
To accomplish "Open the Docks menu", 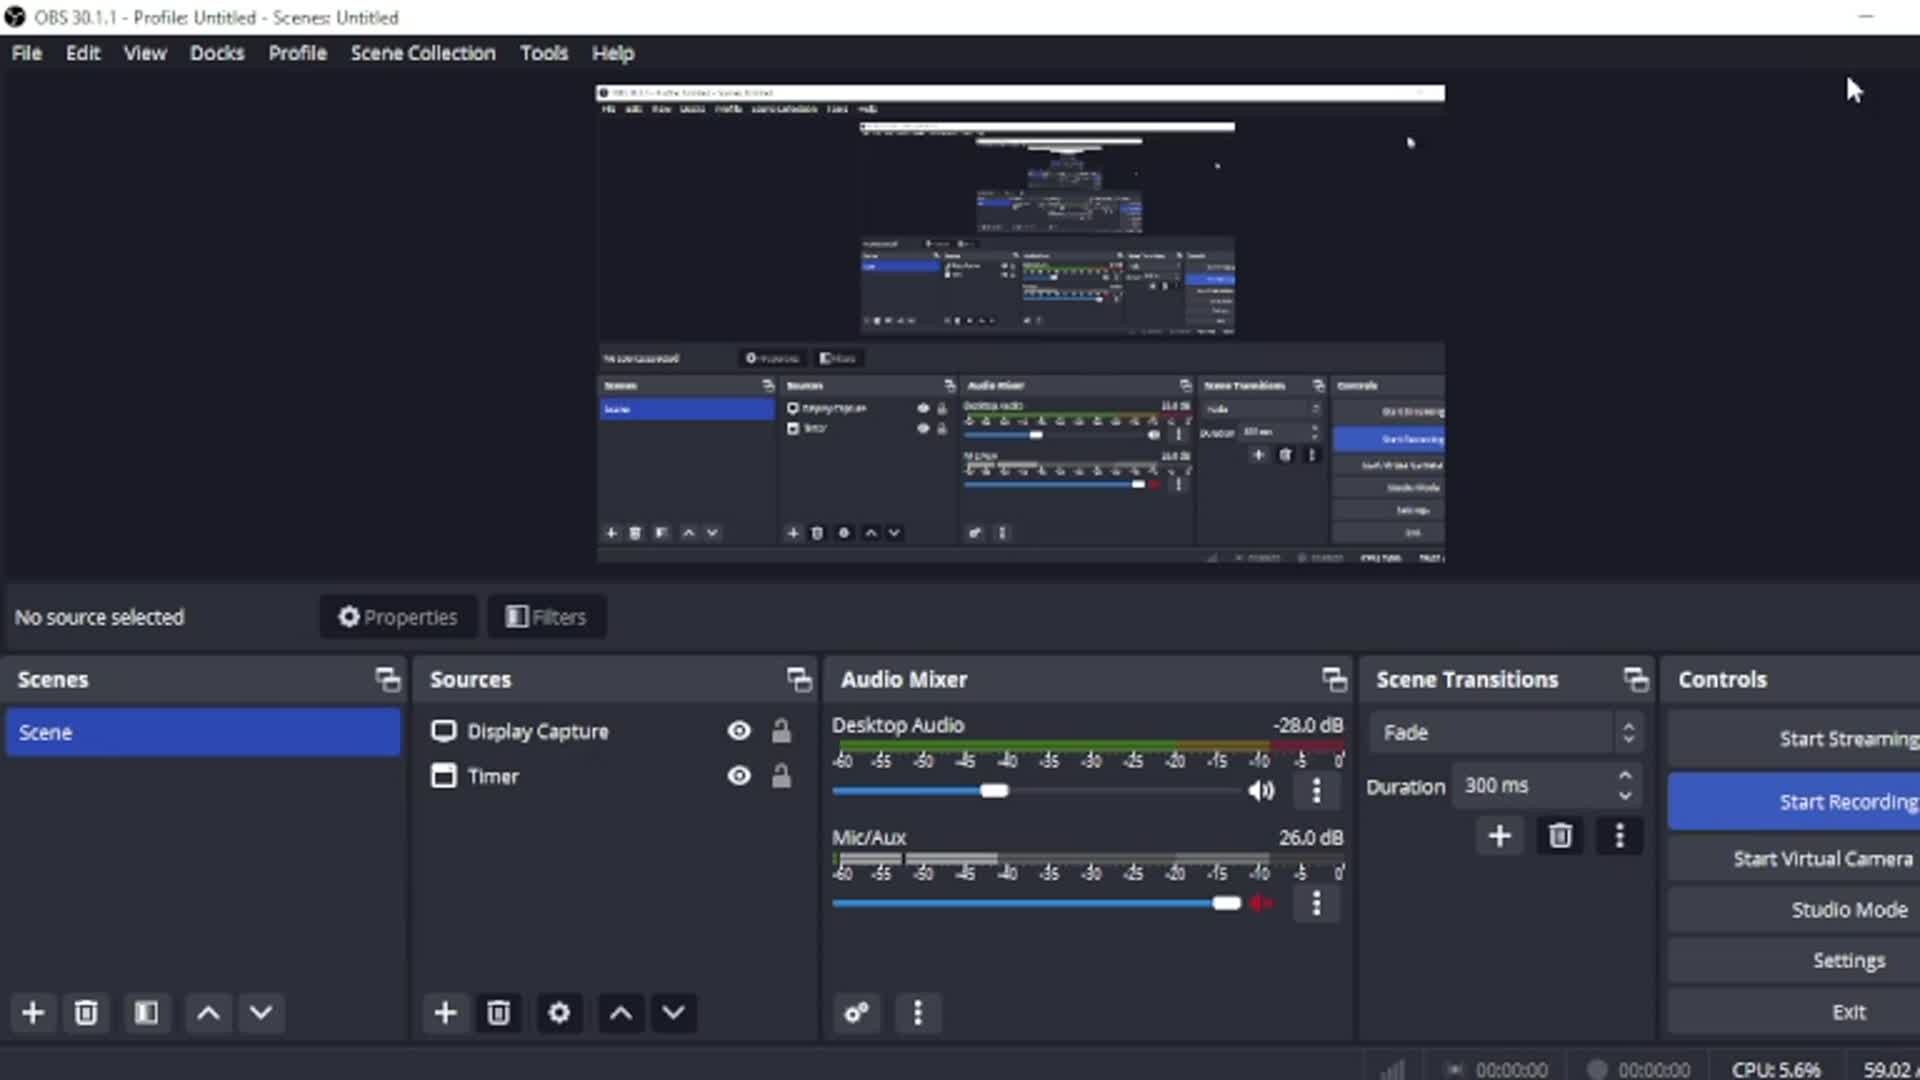I will [x=217, y=53].
